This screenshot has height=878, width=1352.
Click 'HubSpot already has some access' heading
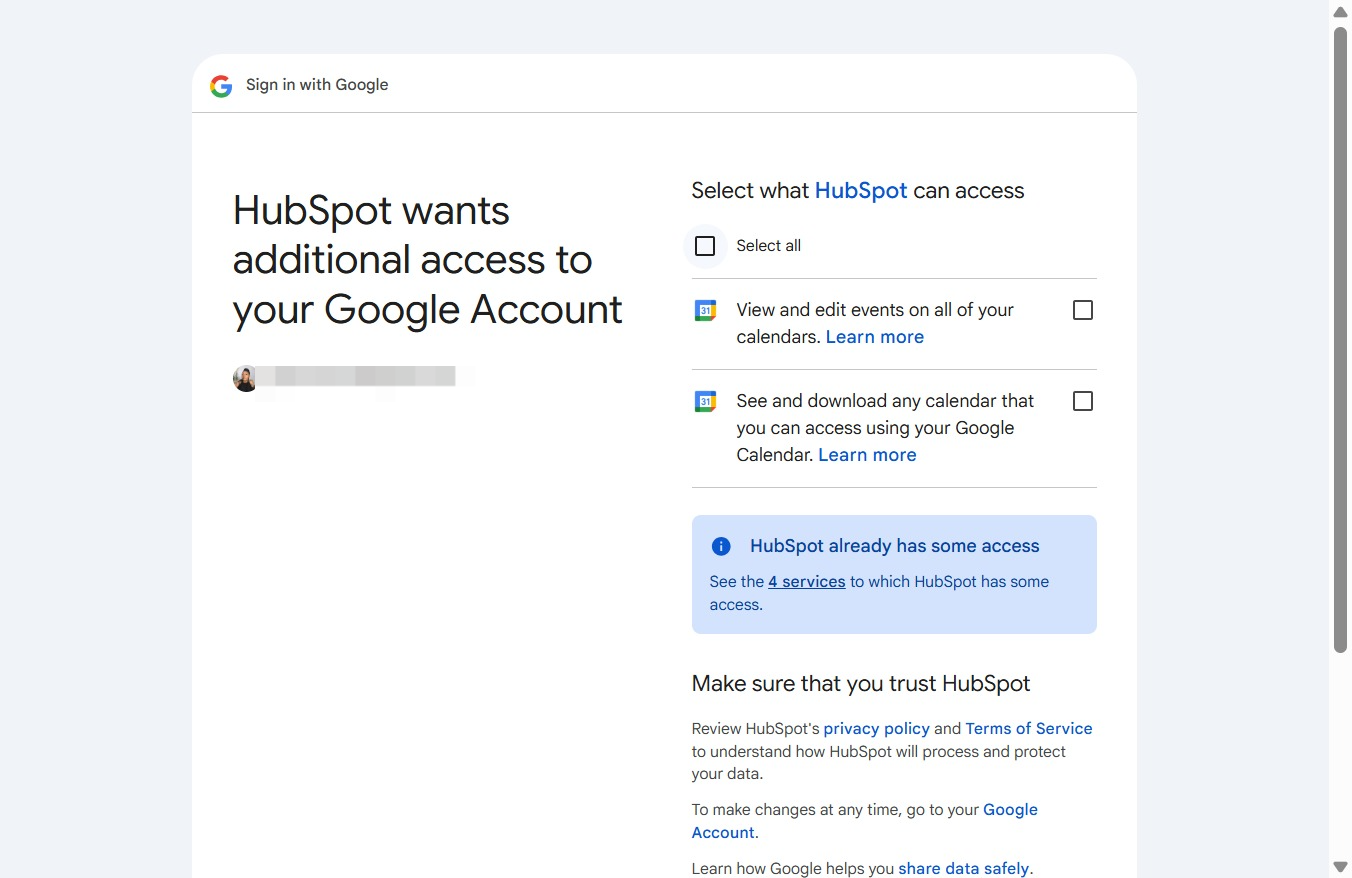click(895, 546)
